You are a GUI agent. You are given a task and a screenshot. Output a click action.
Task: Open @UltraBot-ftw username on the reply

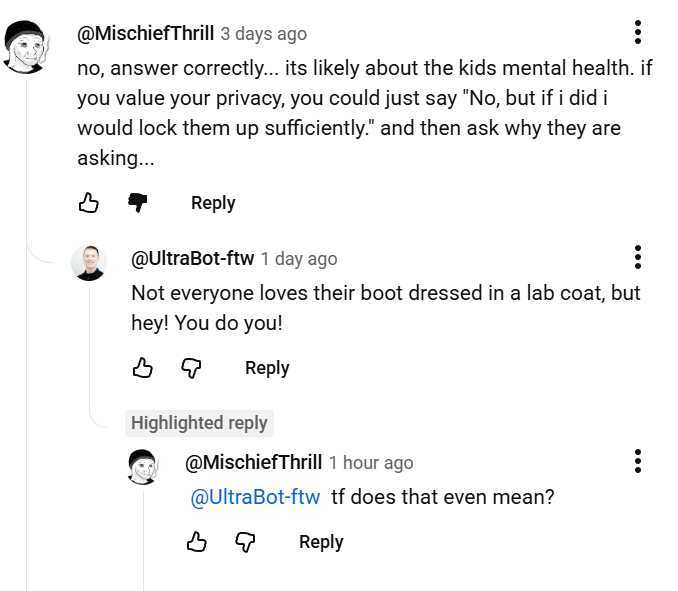coord(193,259)
